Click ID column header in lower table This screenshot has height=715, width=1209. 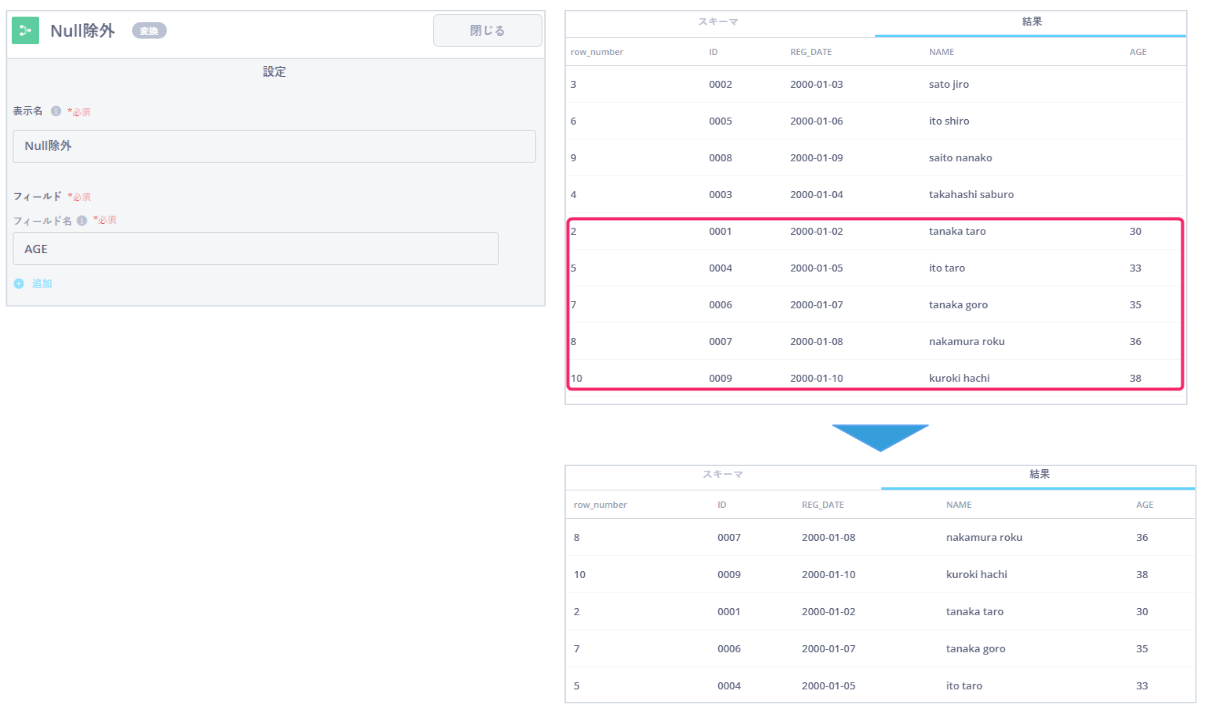point(722,505)
